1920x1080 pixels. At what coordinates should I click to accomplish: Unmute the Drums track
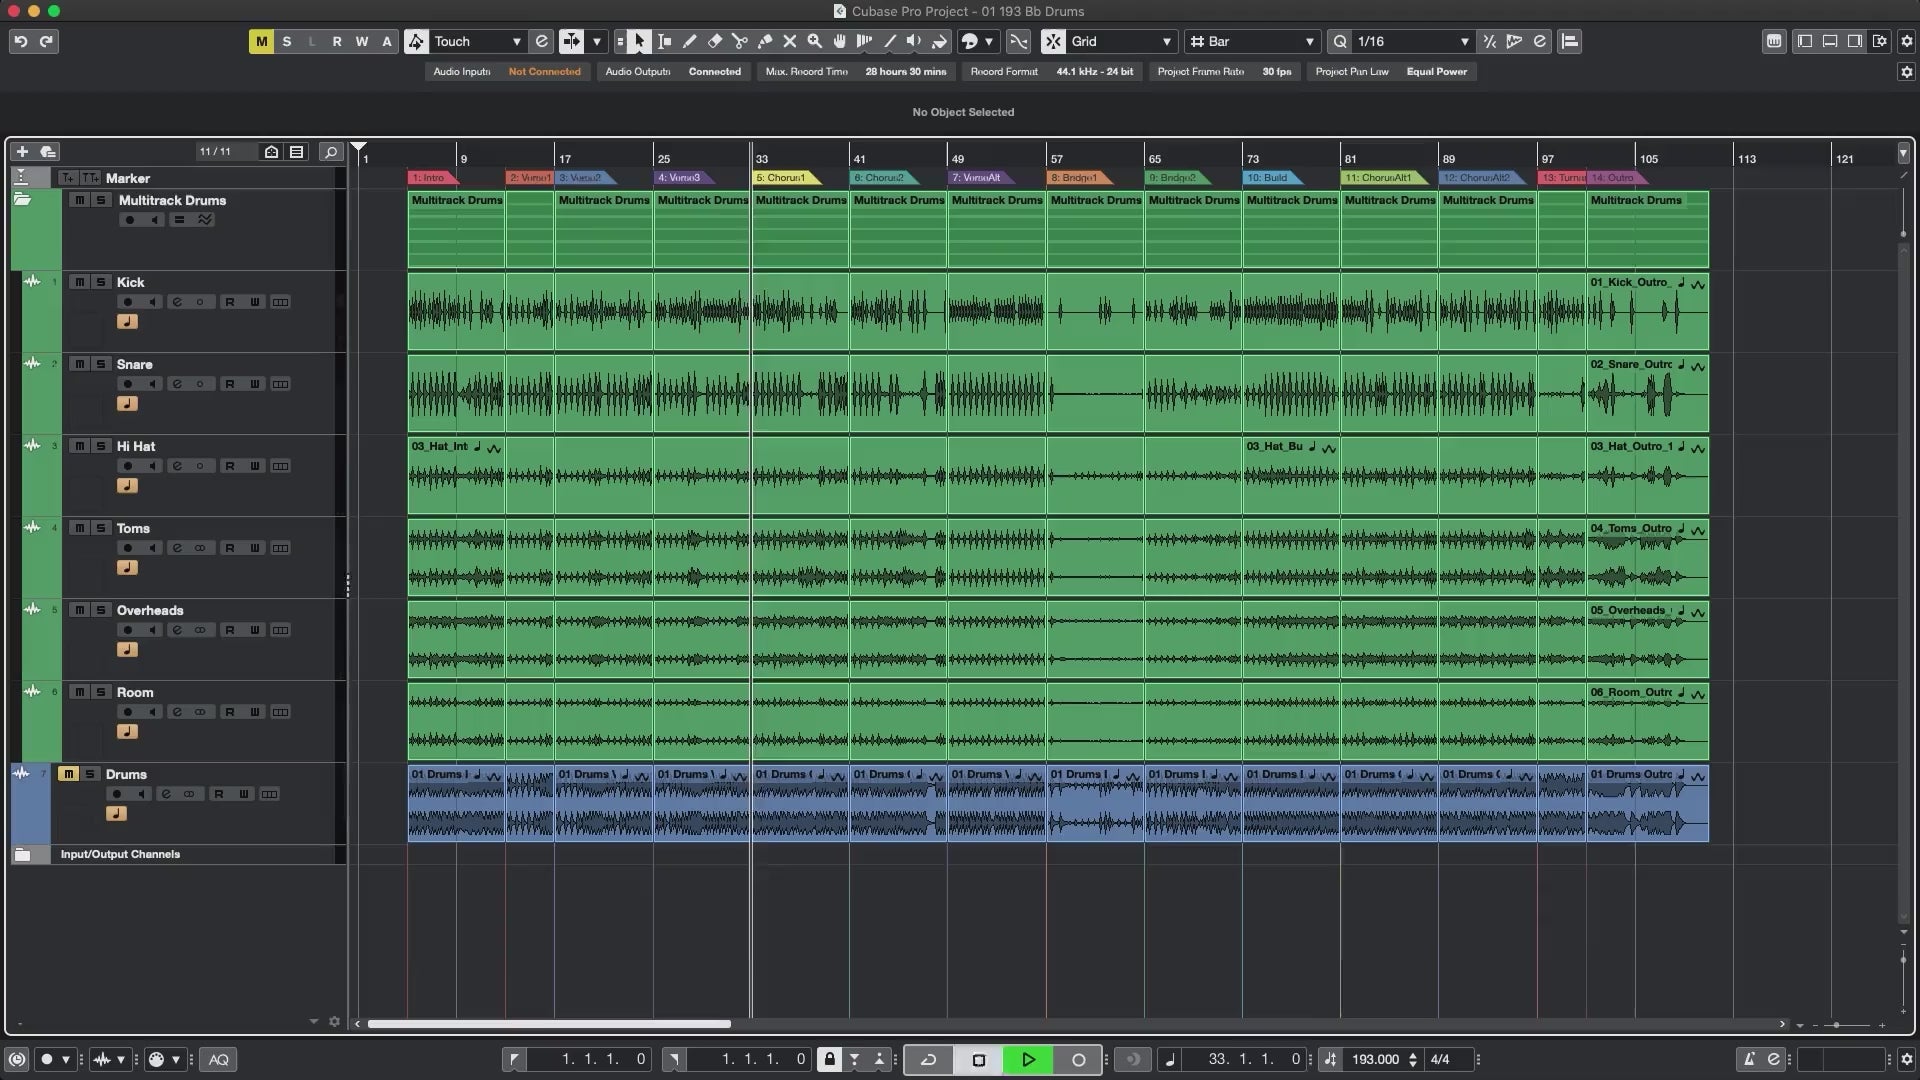point(68,774)
